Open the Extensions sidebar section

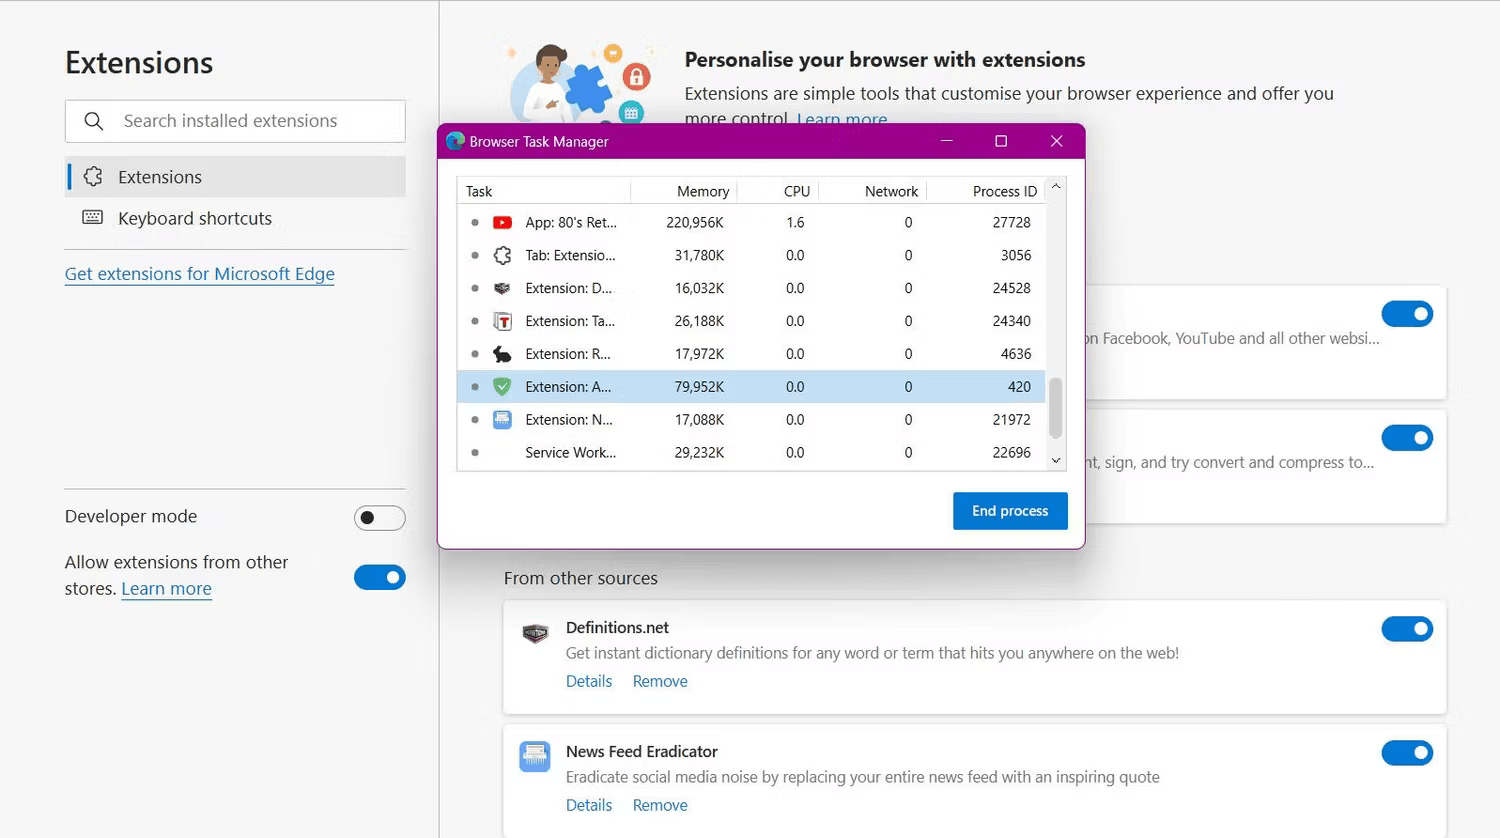pyautogui.click(x=236, y=177)
